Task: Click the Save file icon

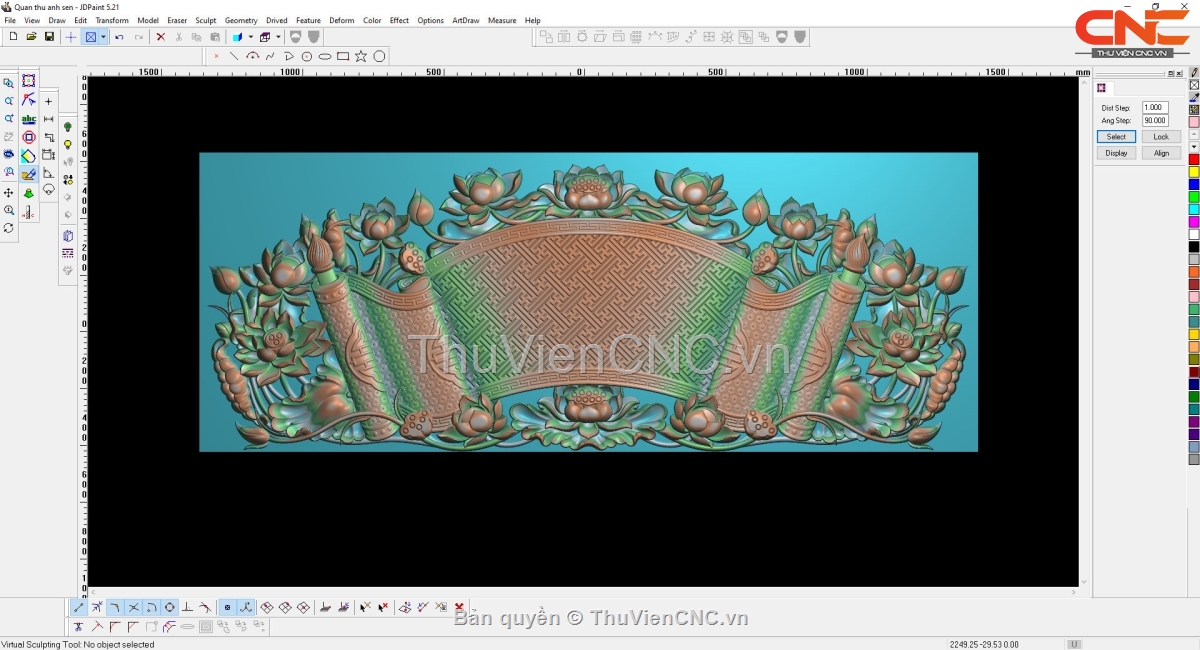Action: pos(49,37)
